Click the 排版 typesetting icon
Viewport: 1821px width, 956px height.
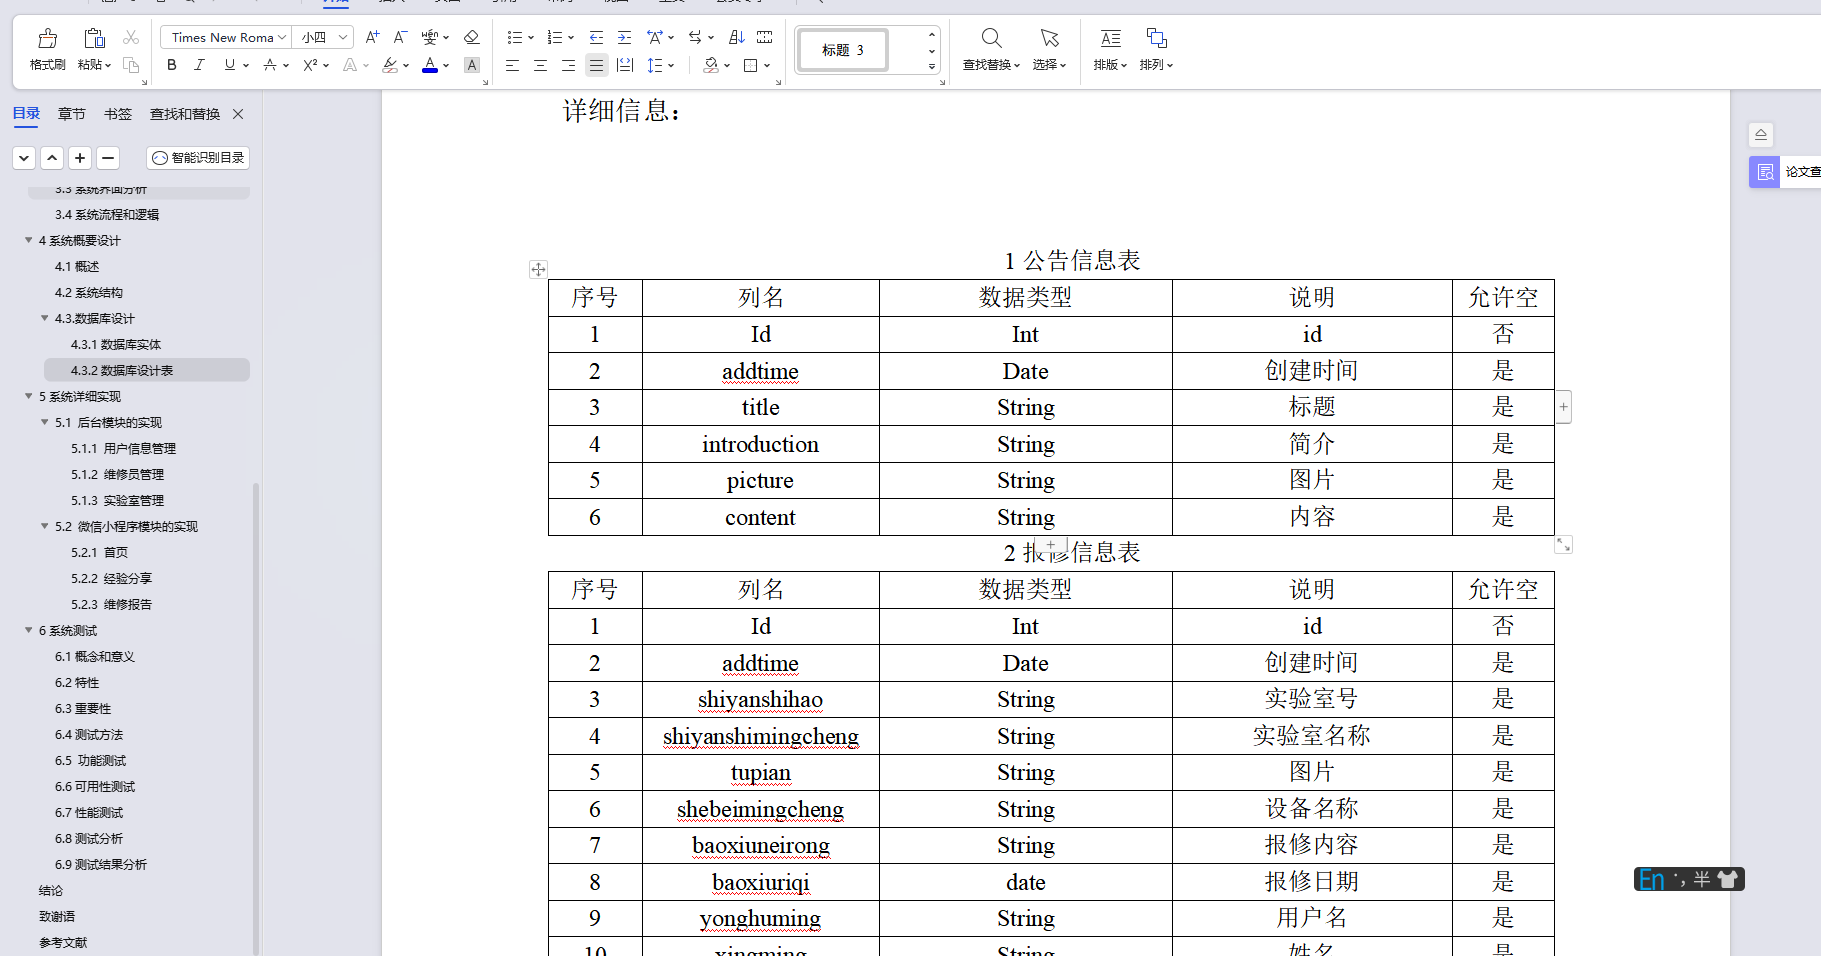click(x=1106, y=49)
